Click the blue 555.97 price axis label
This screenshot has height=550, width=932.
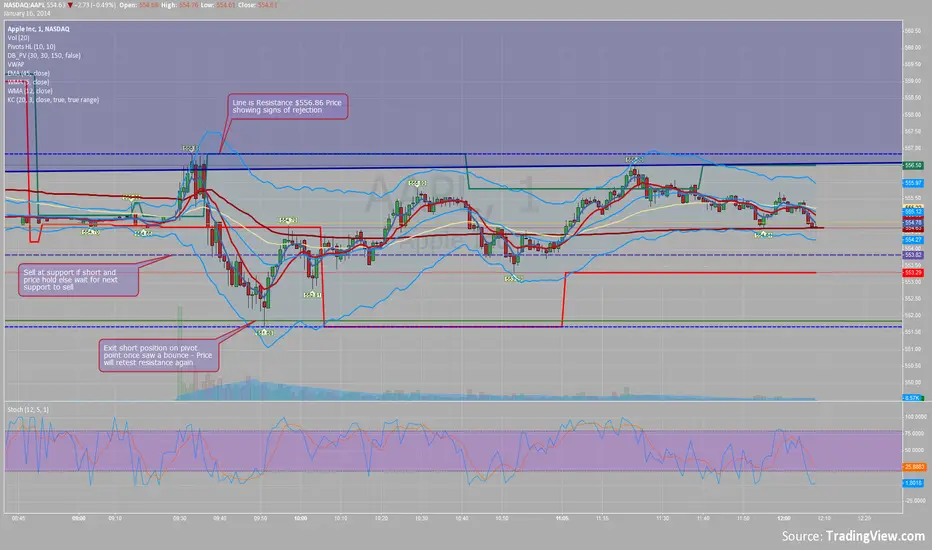click(912, 183)
